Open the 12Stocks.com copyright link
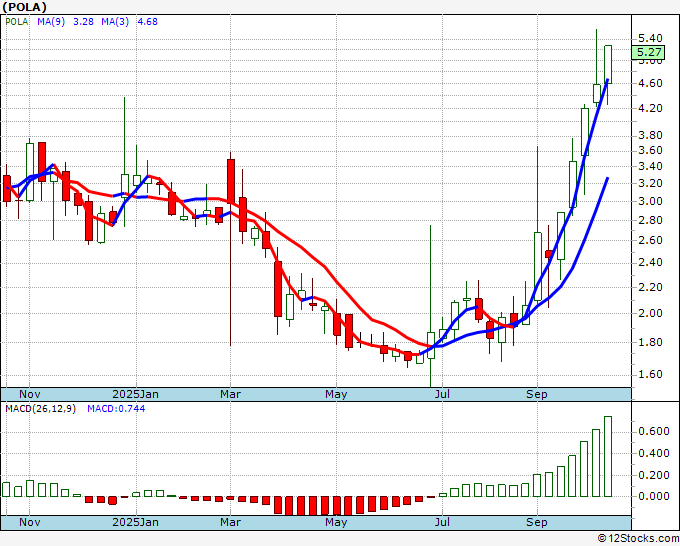The image size is (680, 546). click(x=636, y=538)
